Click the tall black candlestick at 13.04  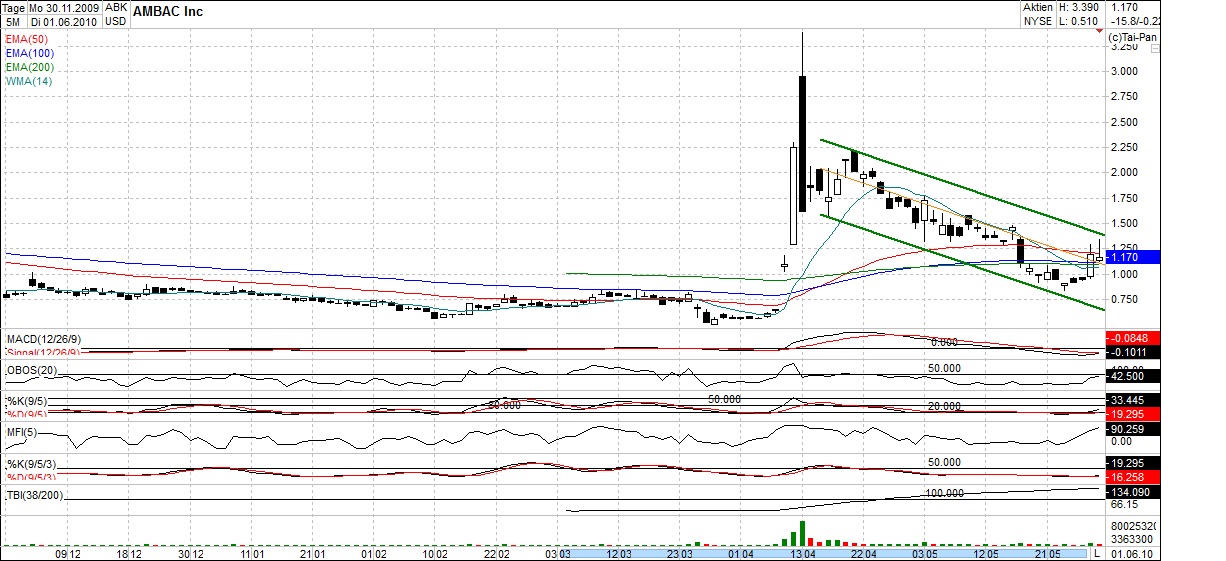point(802,142)
